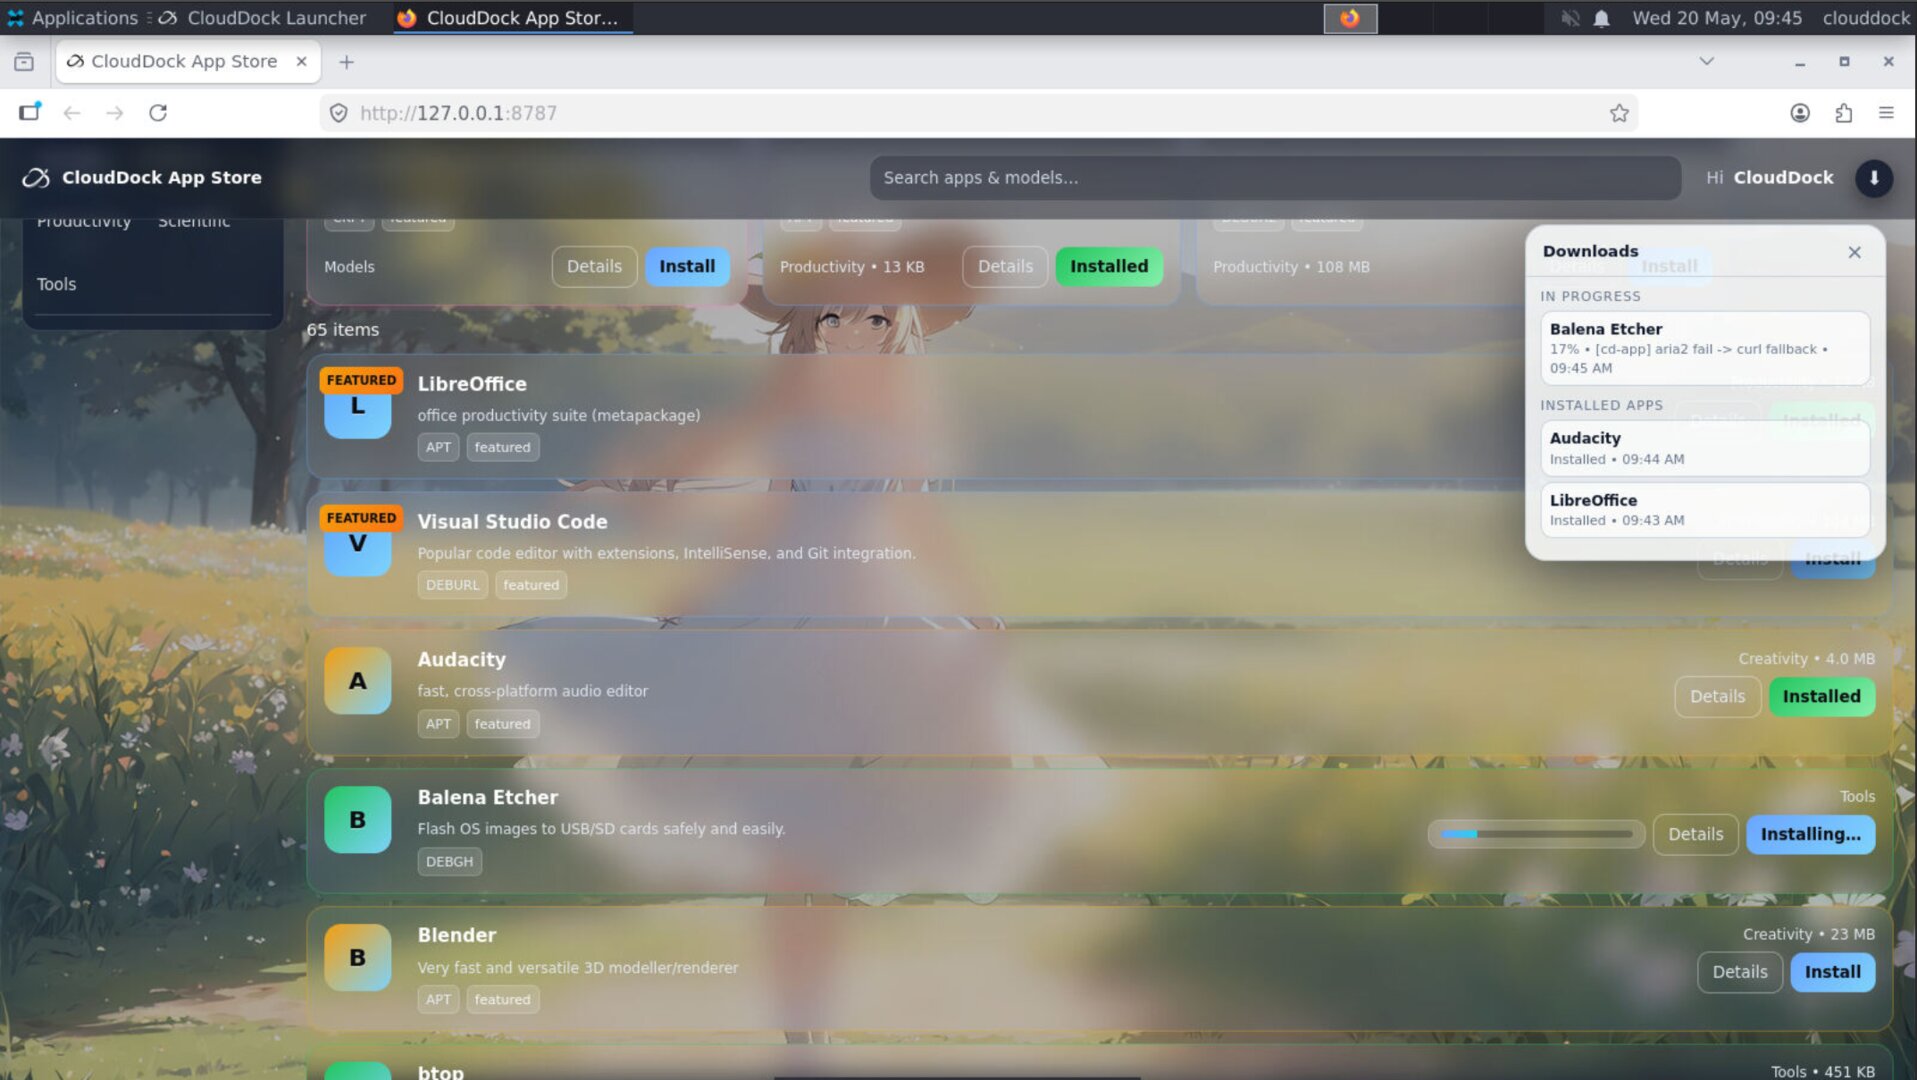Select the CloudDock App Store browser tab
The height and width of the screenshot is (1080, 1917).
coord(188,62)
